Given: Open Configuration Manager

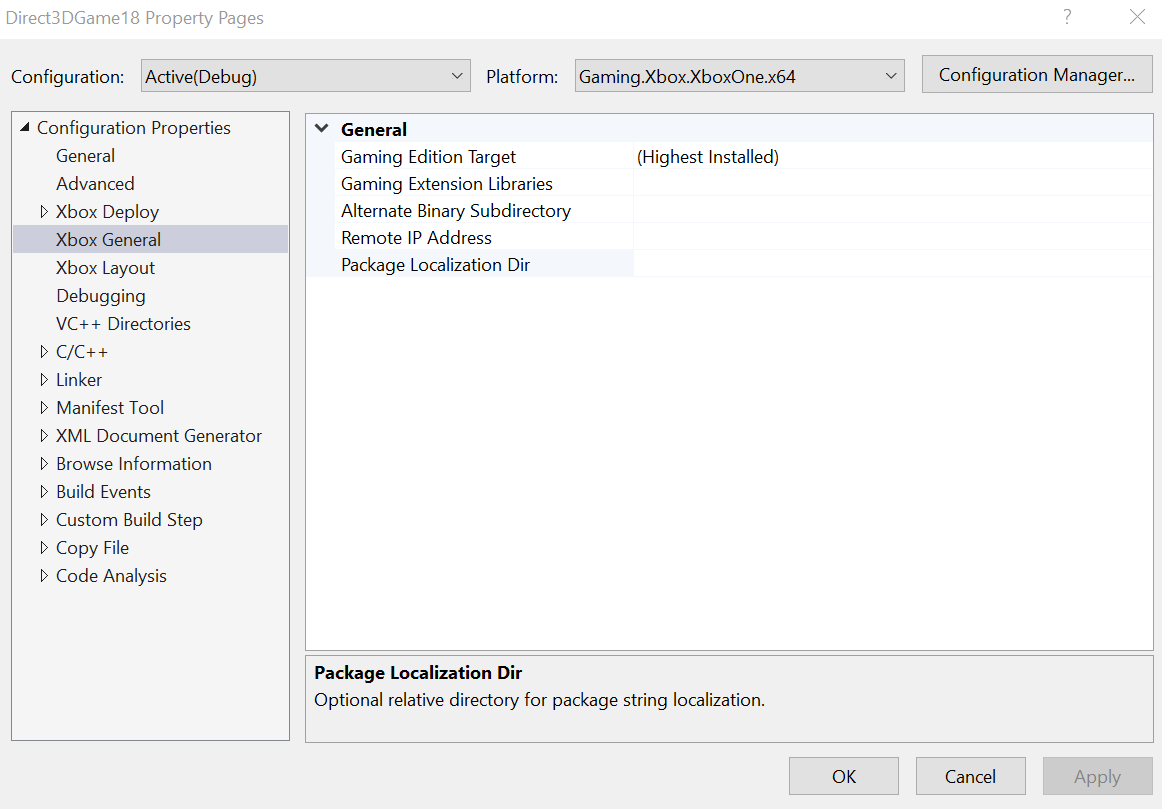Looking at the screenshot, I should (1037, 74).
